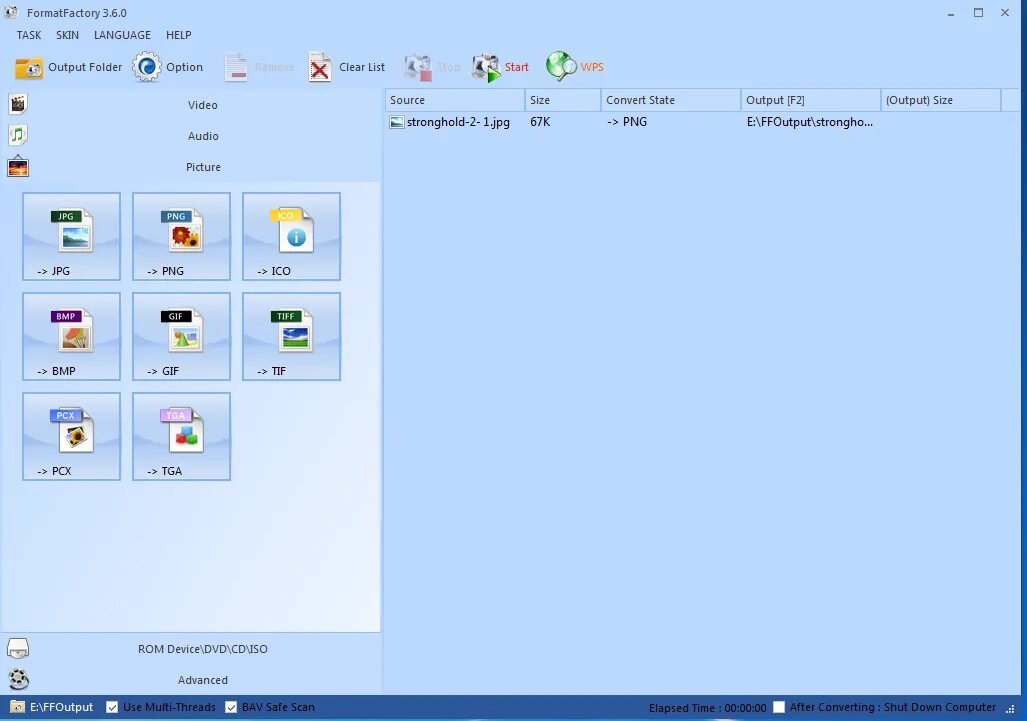1027x721 pixels.
Task: Click the status bar folder icon
Action: [x=17, y=707]
